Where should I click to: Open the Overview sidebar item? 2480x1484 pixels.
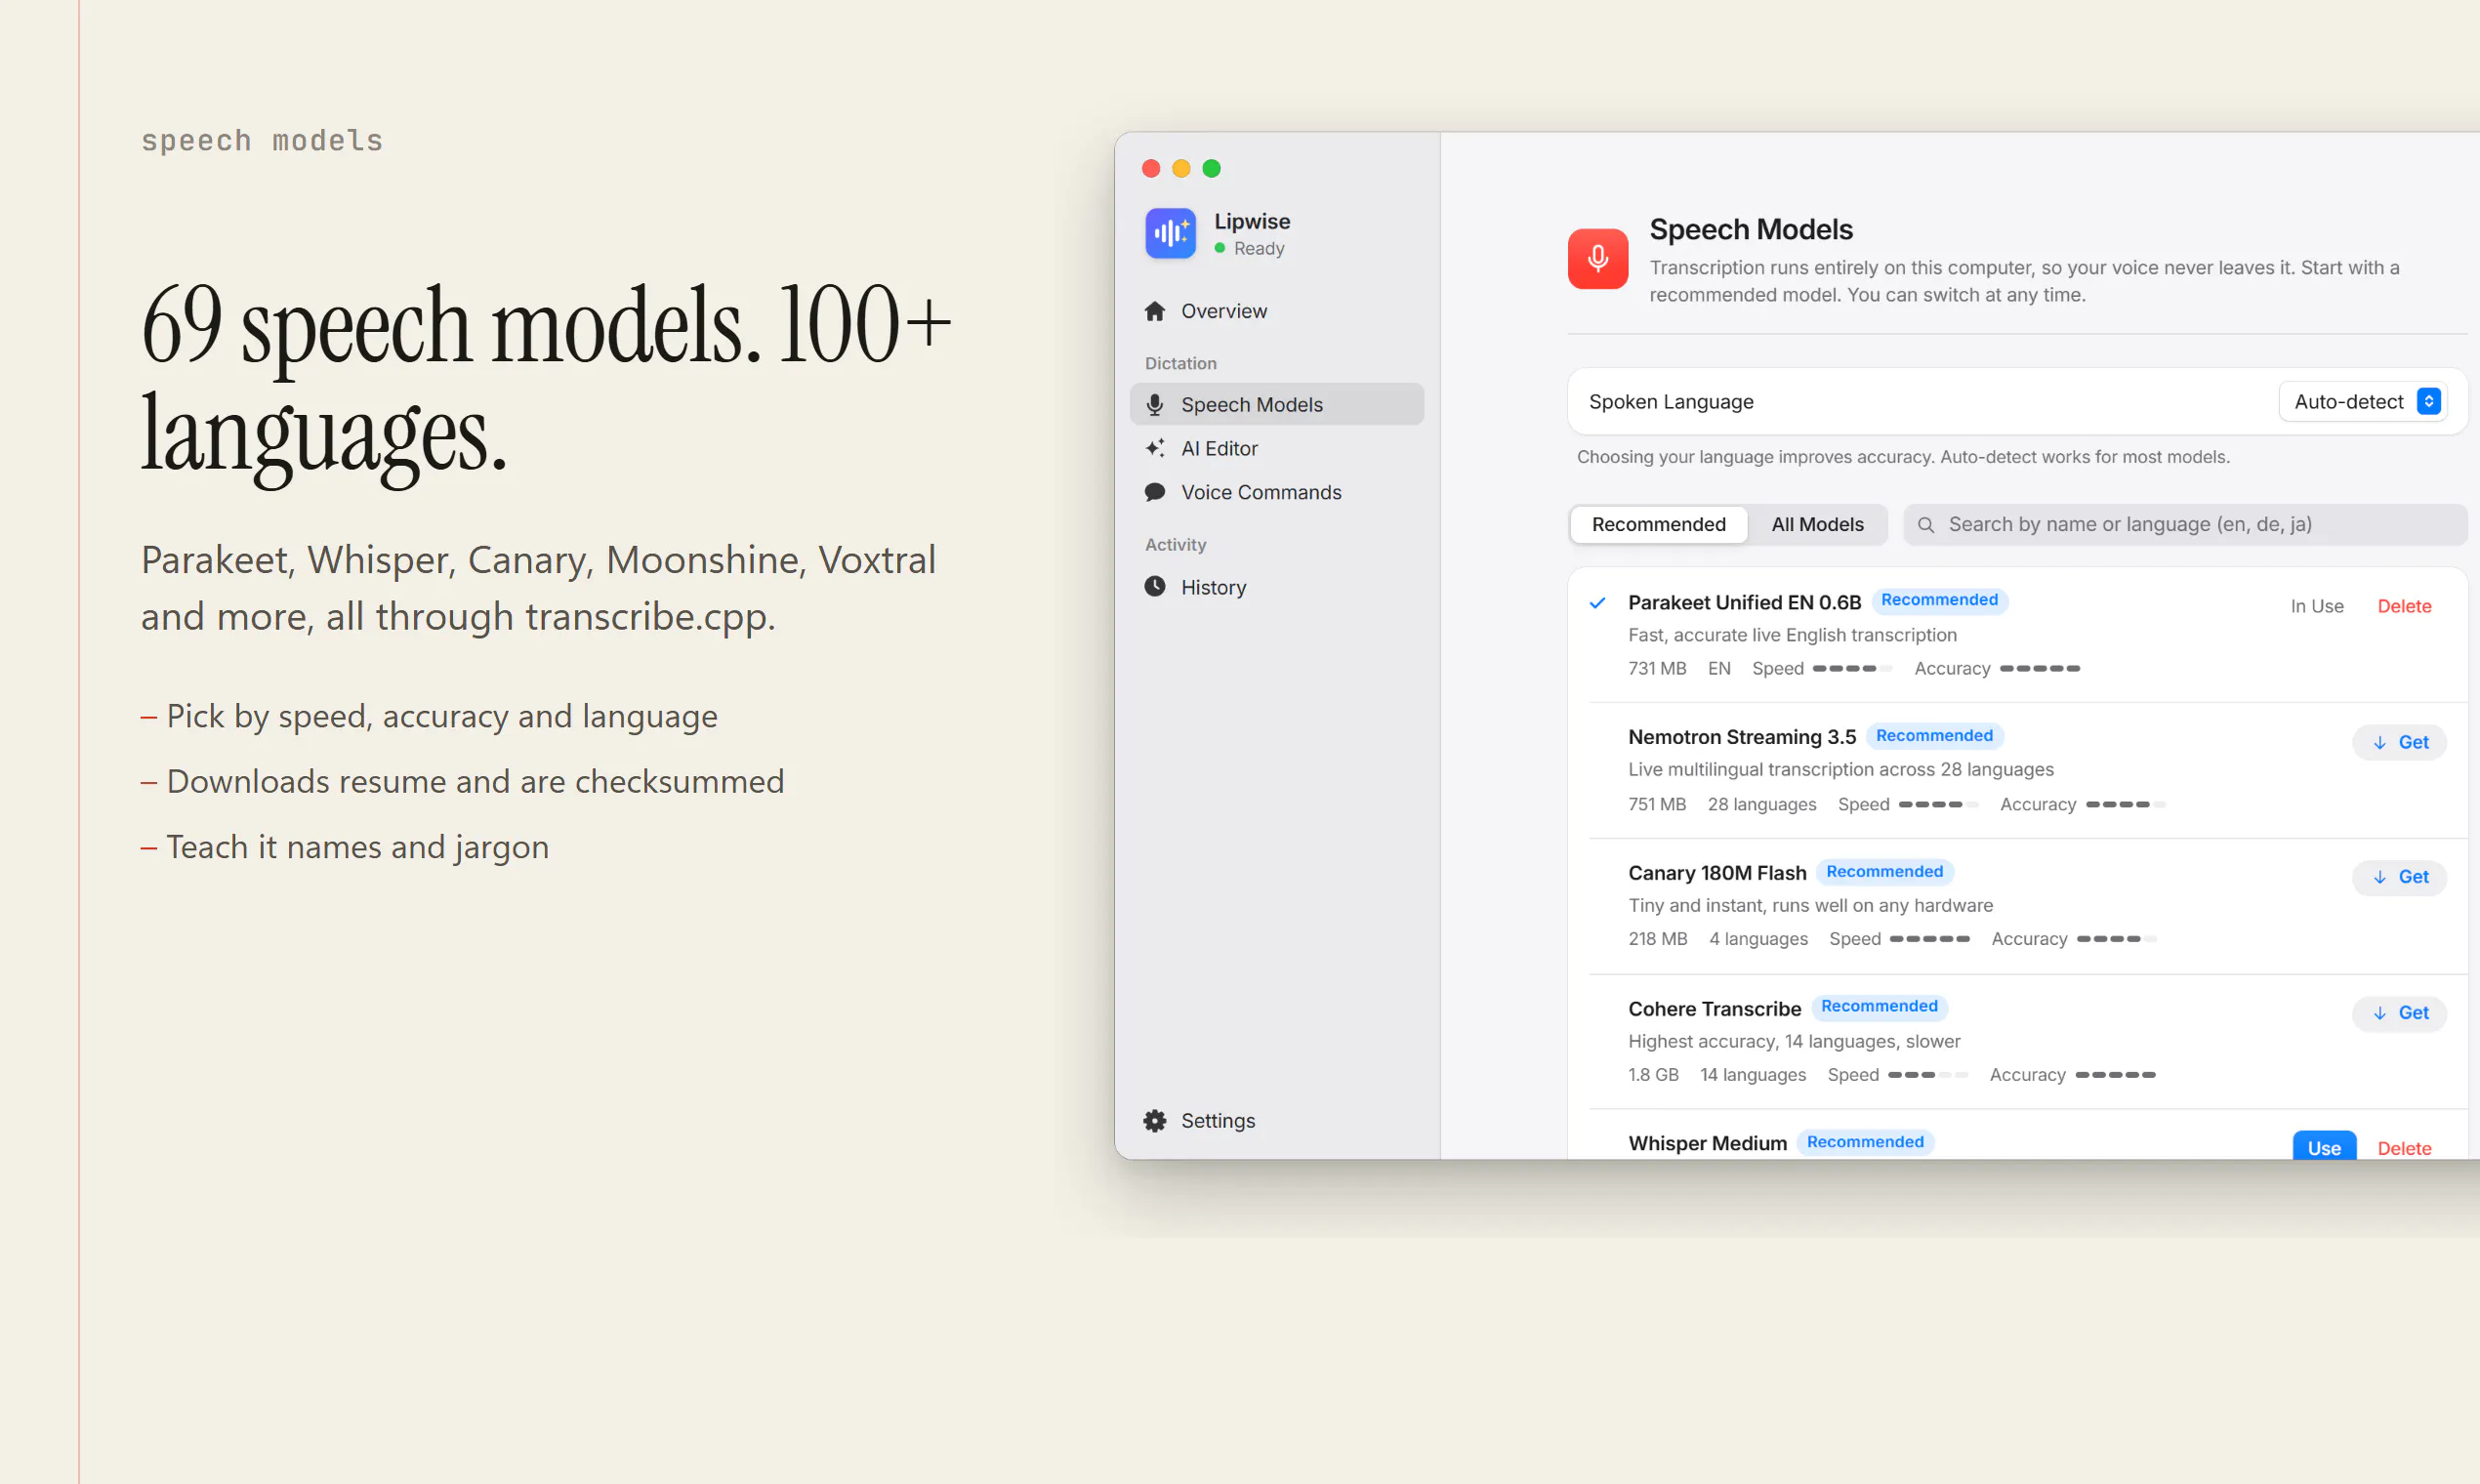point(1276,311)
